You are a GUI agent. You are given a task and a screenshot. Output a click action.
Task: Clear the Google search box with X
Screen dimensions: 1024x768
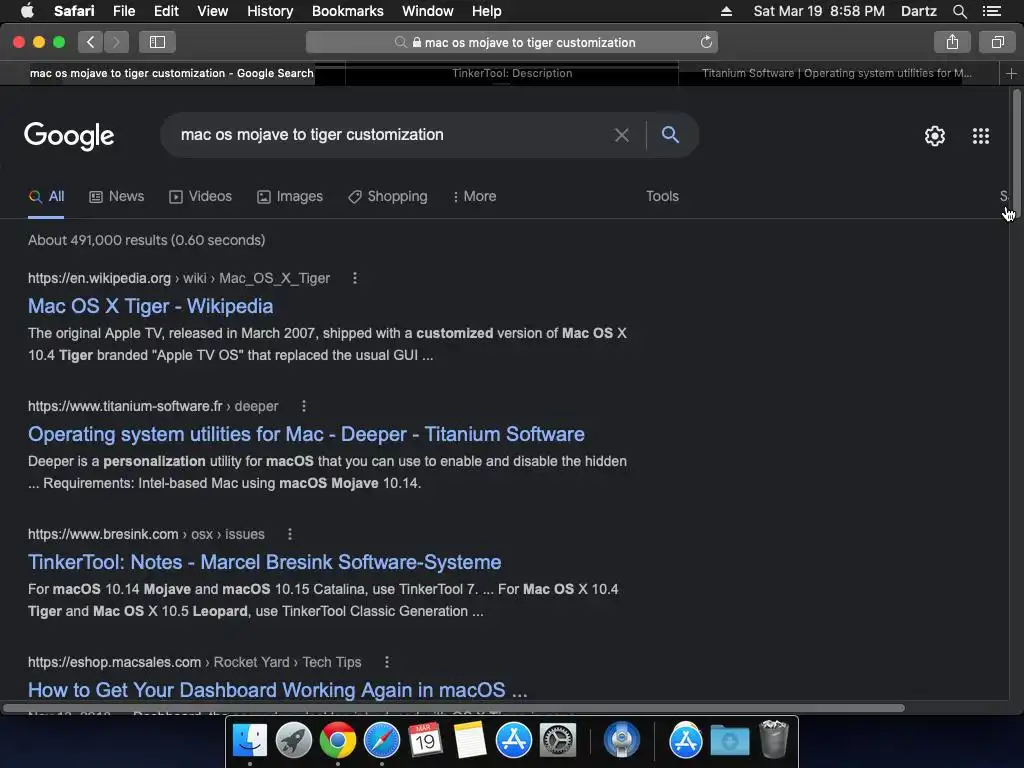pyautogui.click(x=622, y=135)
